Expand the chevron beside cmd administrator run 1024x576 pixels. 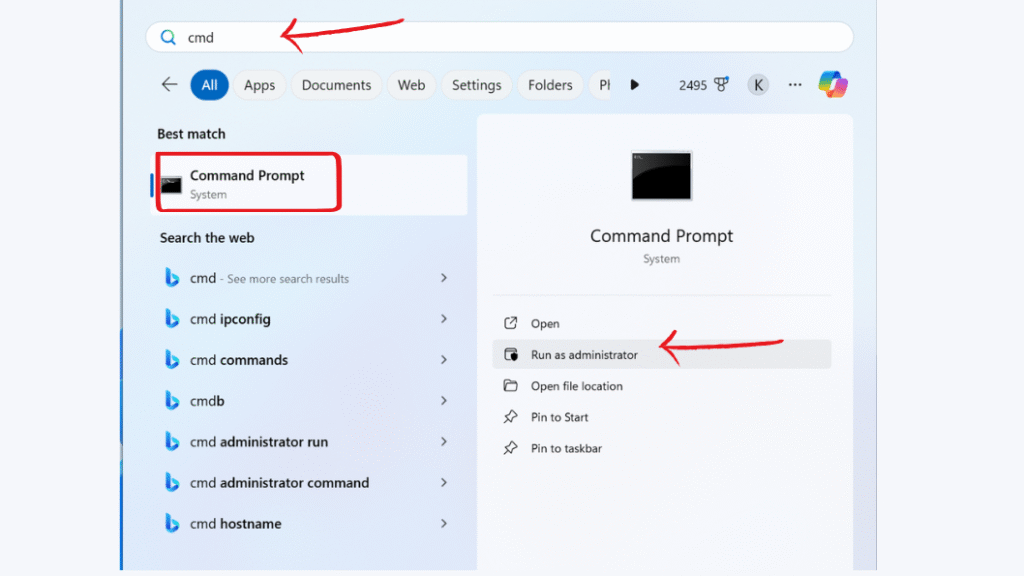444,441
